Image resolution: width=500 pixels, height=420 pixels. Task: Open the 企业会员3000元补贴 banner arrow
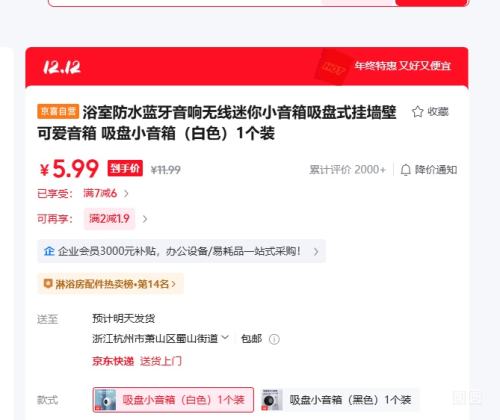(x=316, y=251)
